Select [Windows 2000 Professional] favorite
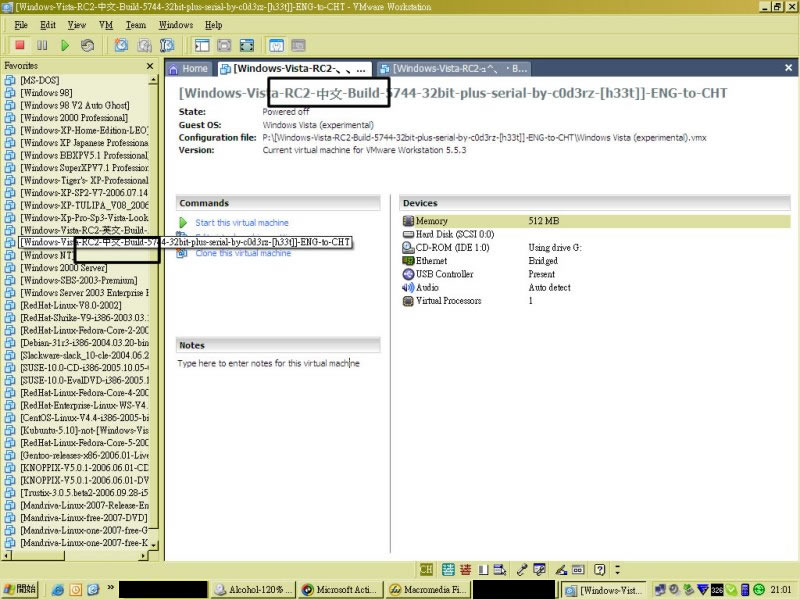This screenshot has height=600, width=800. [x=74, y=118]
